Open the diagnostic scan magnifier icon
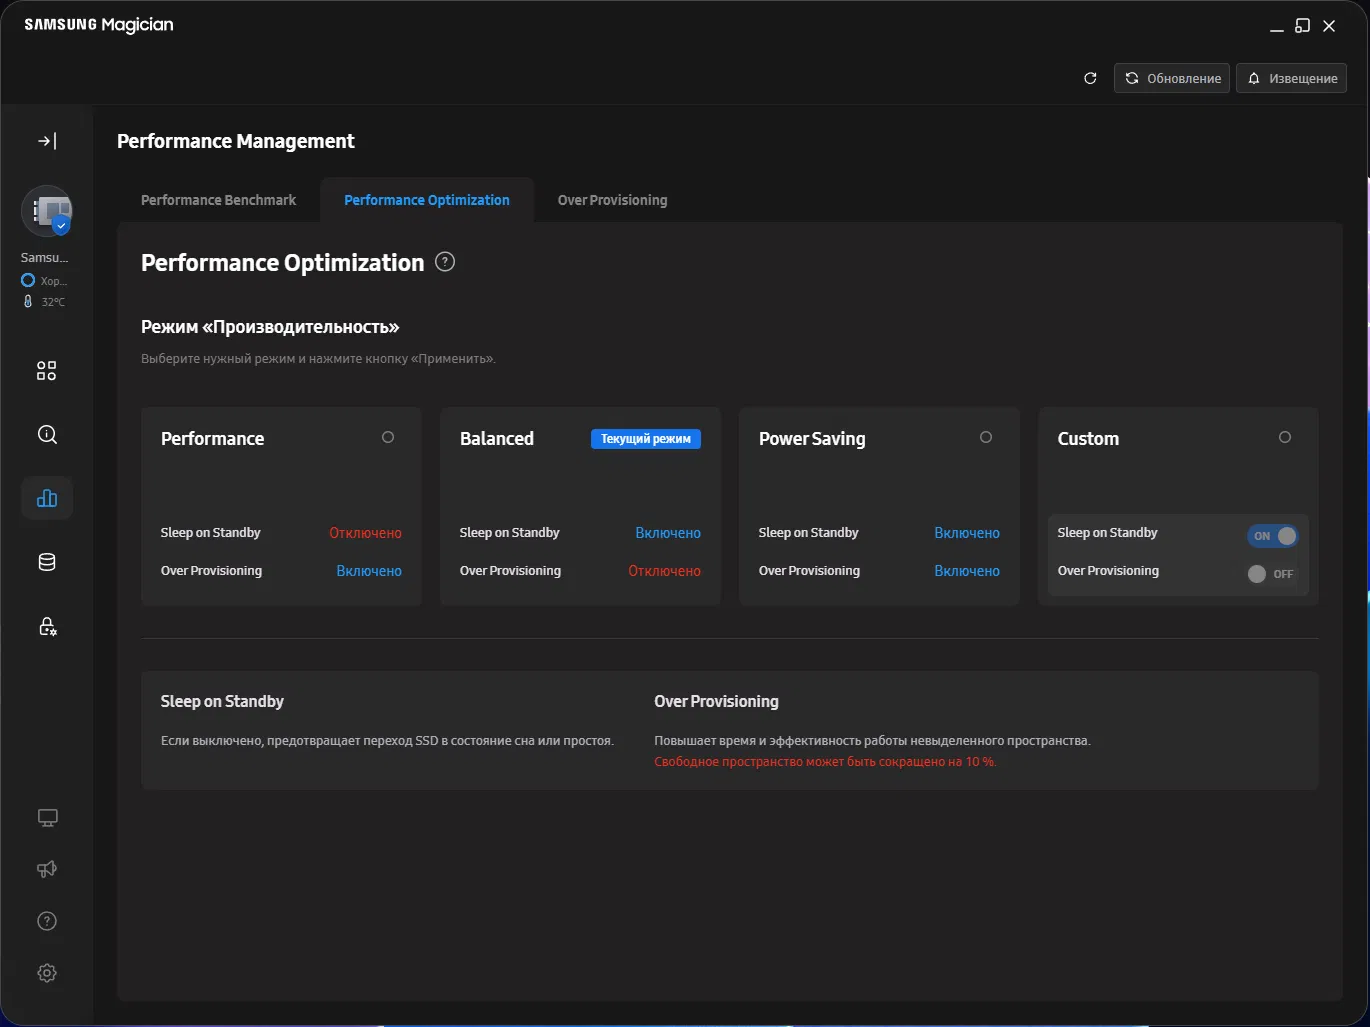 pyautogui.click(x=47, y=435)
